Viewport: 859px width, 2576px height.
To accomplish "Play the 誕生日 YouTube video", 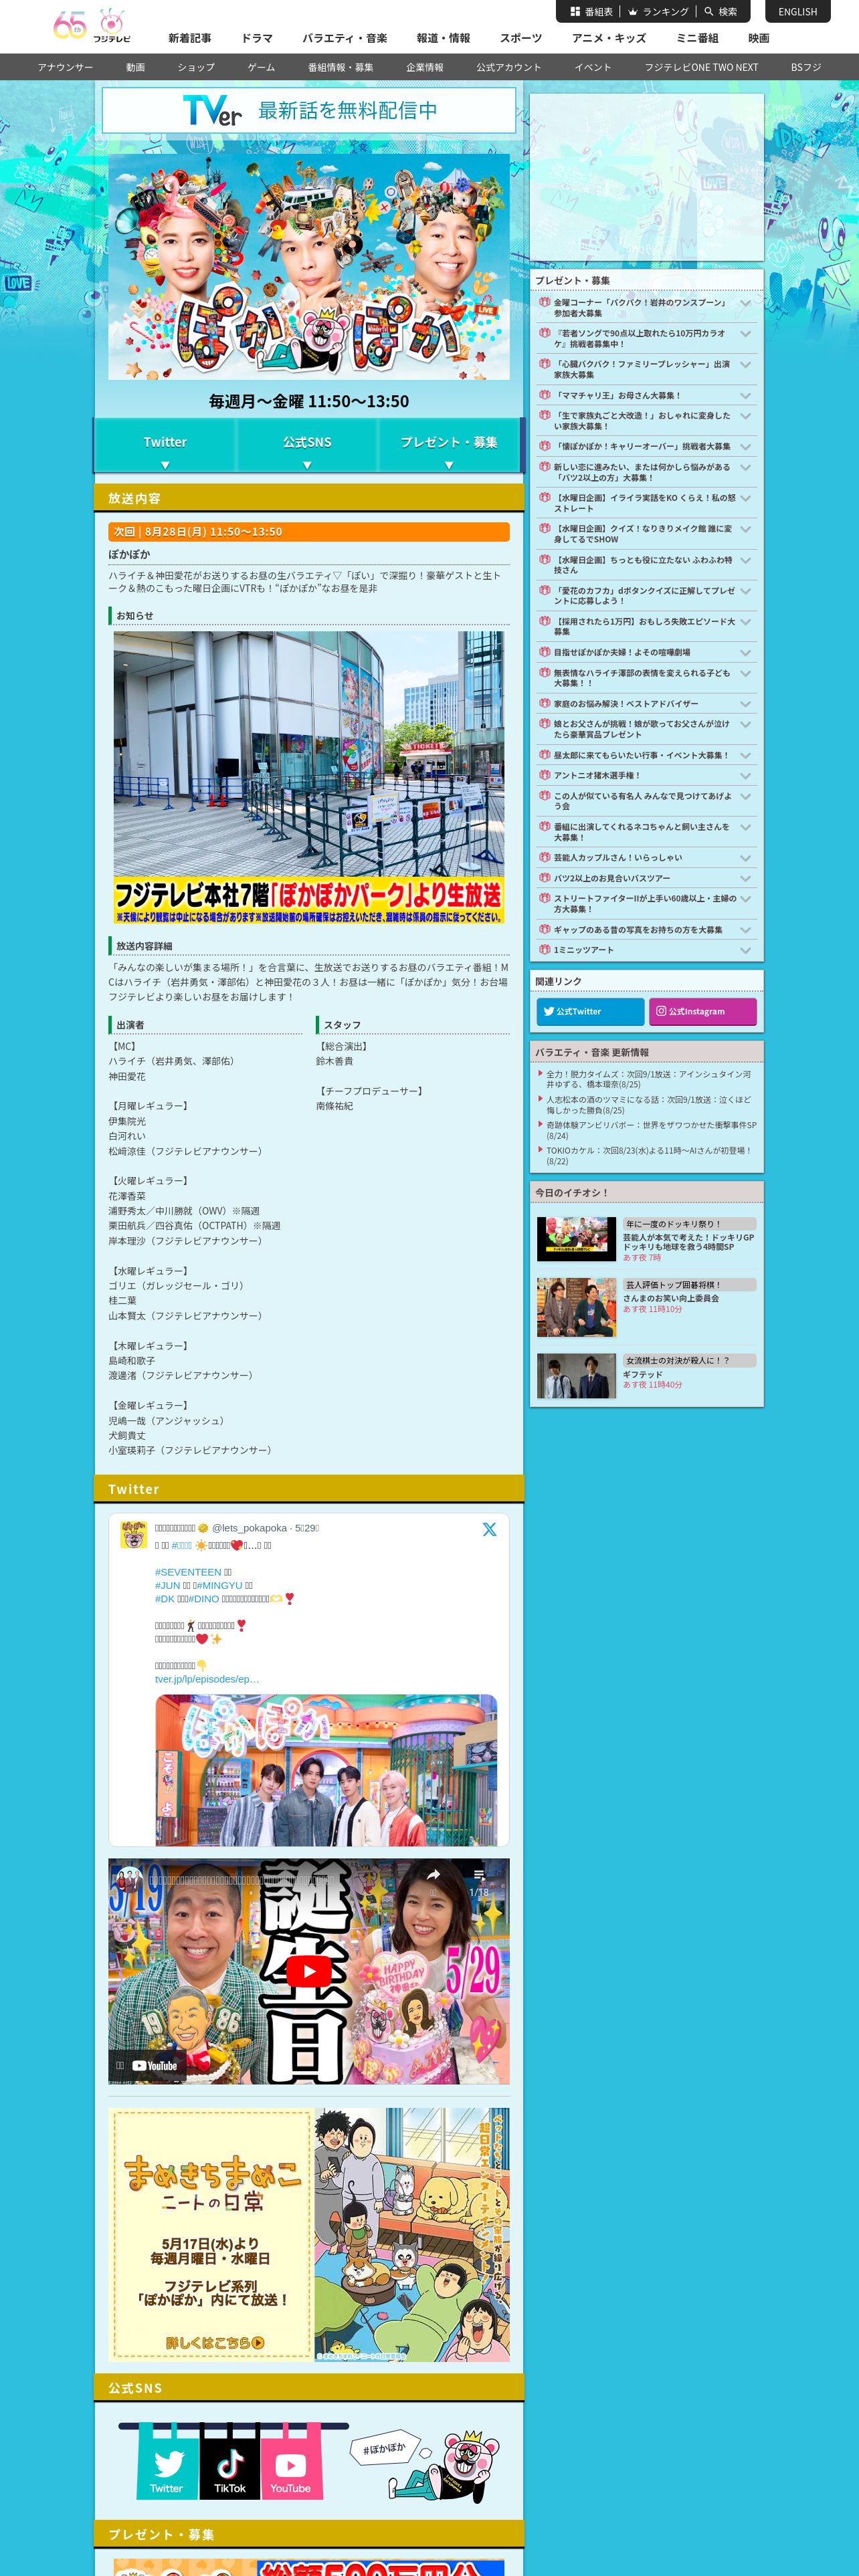I will click(309, 1971).
